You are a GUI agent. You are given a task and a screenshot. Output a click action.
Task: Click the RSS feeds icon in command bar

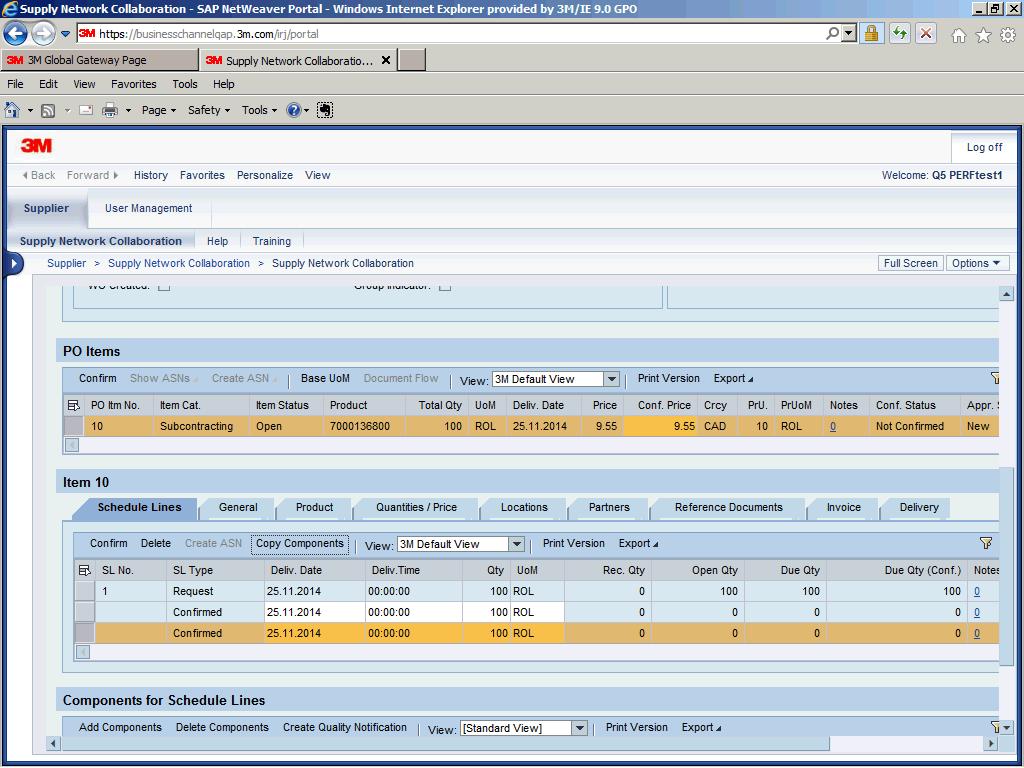tap(48, 110)
